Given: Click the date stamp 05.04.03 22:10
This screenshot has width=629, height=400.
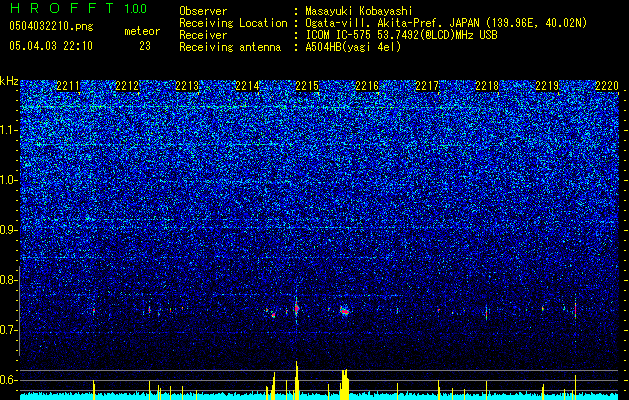Looking at the screenshot, I should pos(51,46).
